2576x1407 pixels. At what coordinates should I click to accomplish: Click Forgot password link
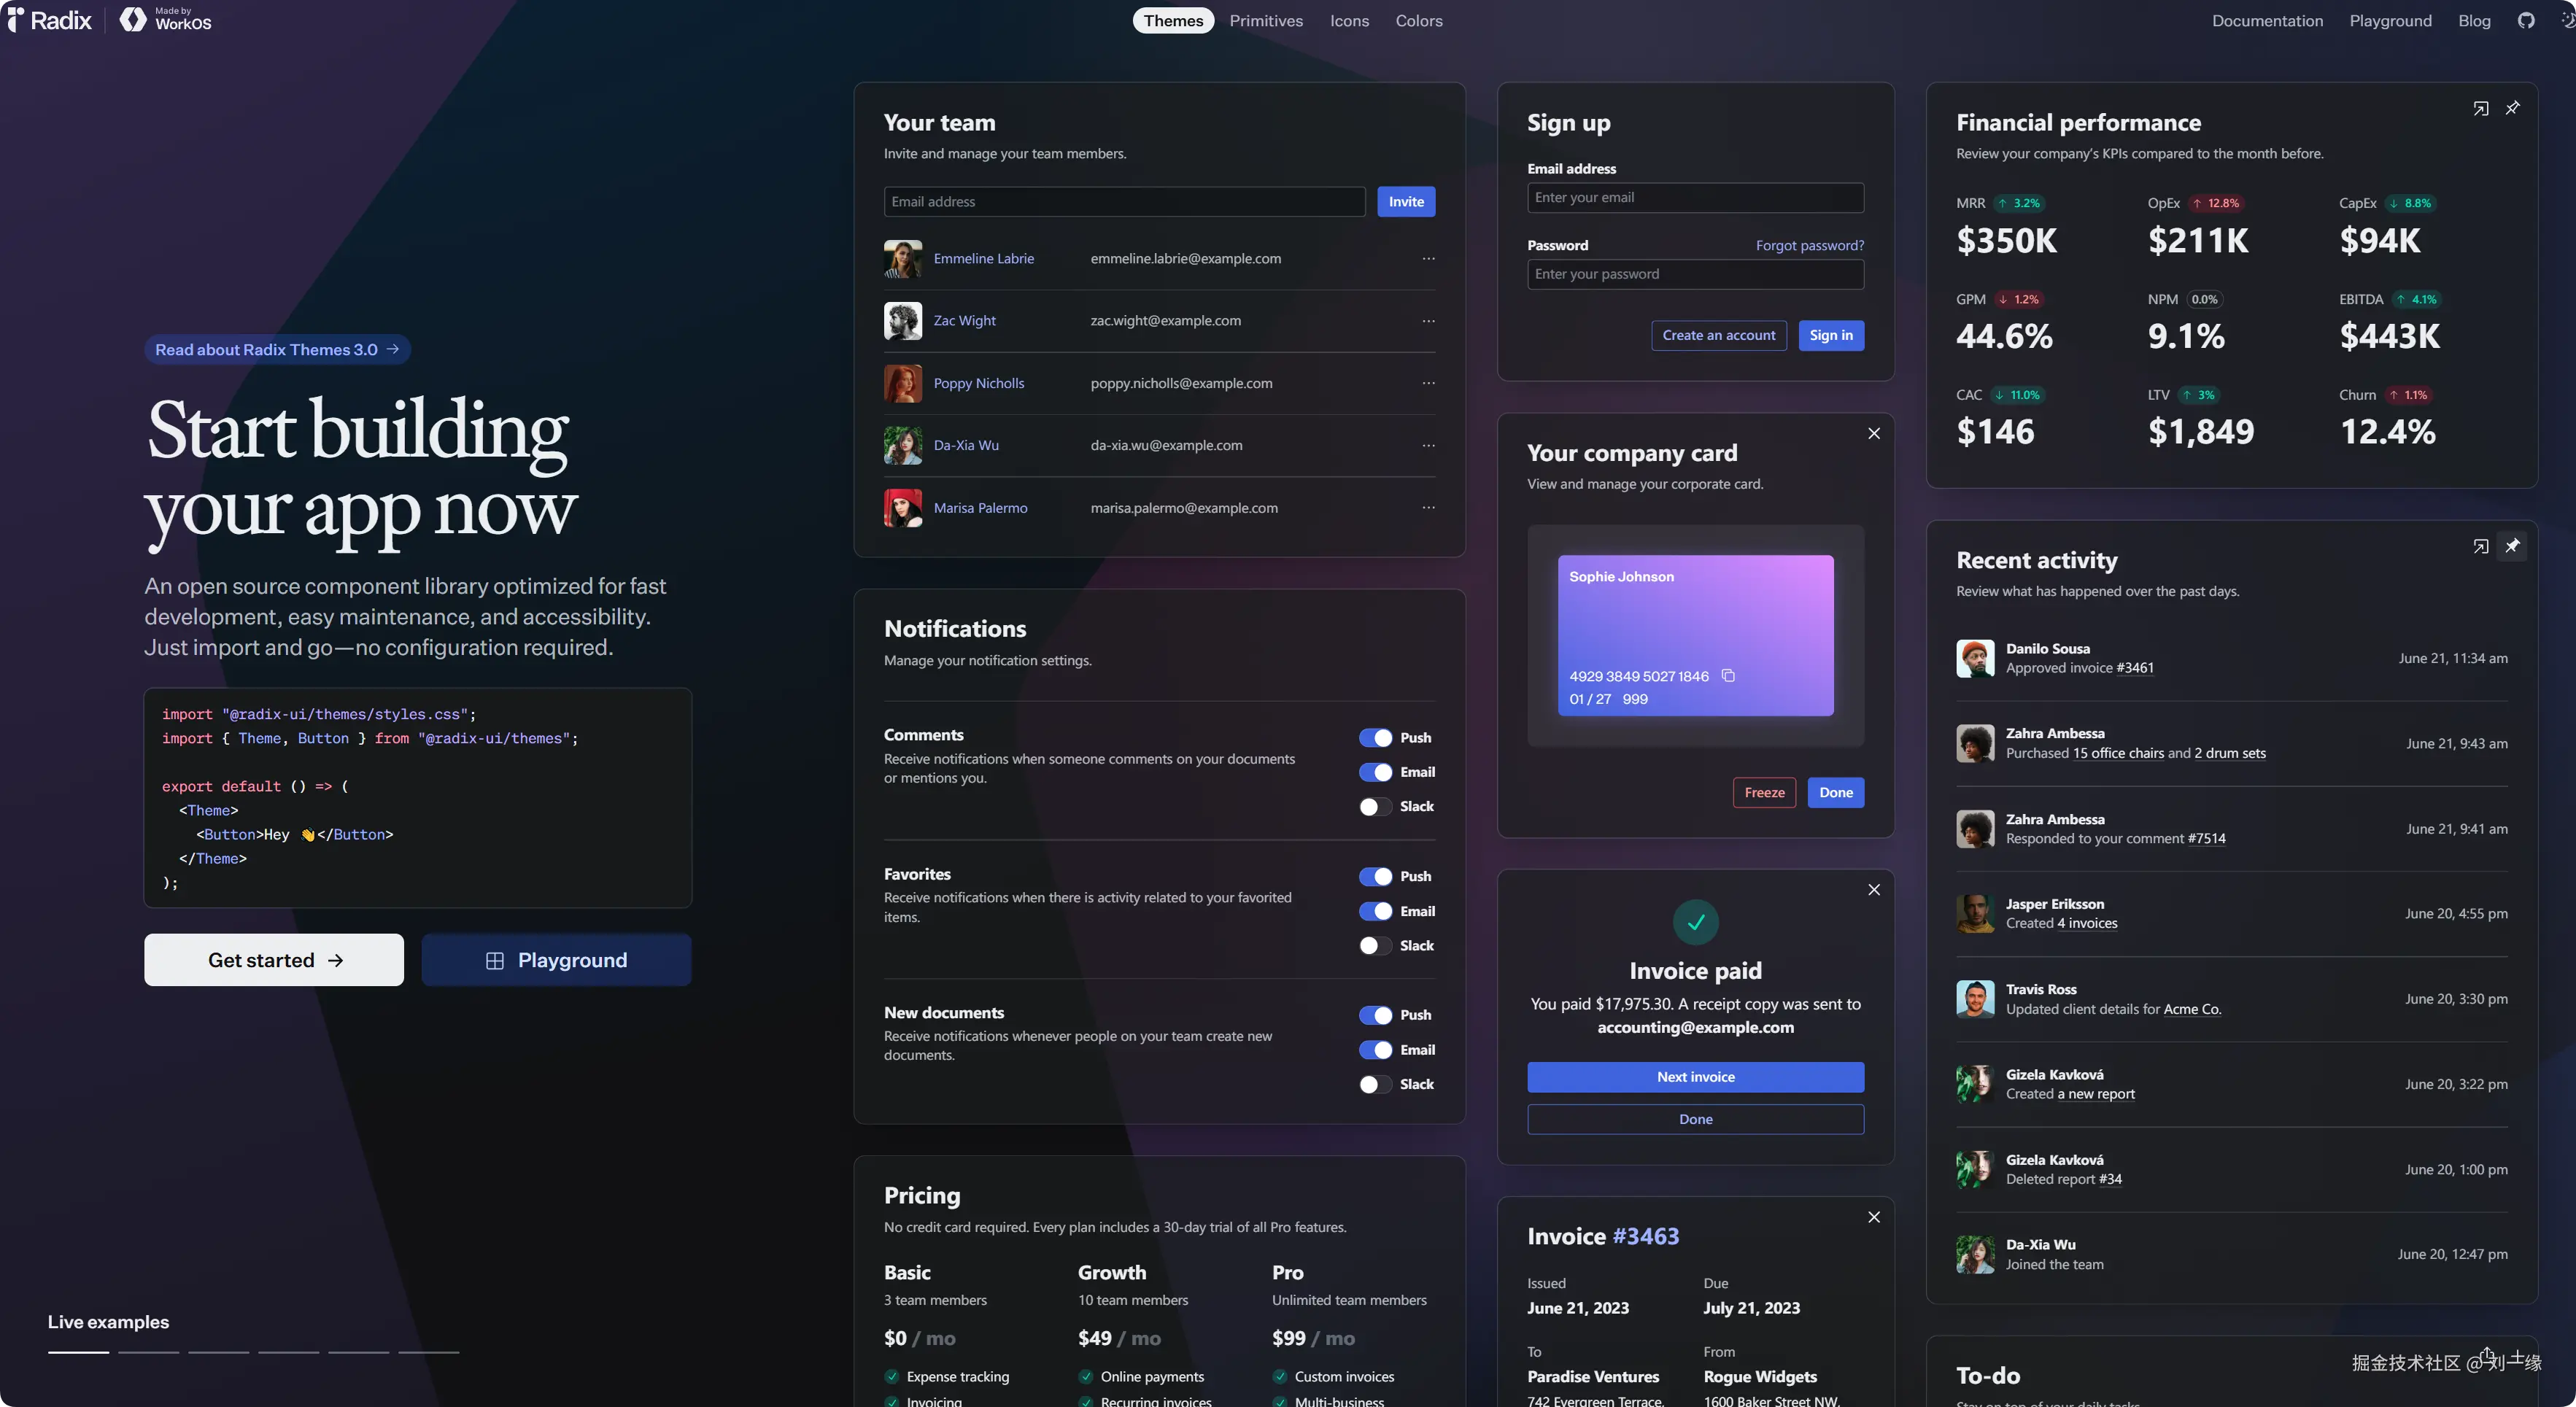click(1809, 245)
